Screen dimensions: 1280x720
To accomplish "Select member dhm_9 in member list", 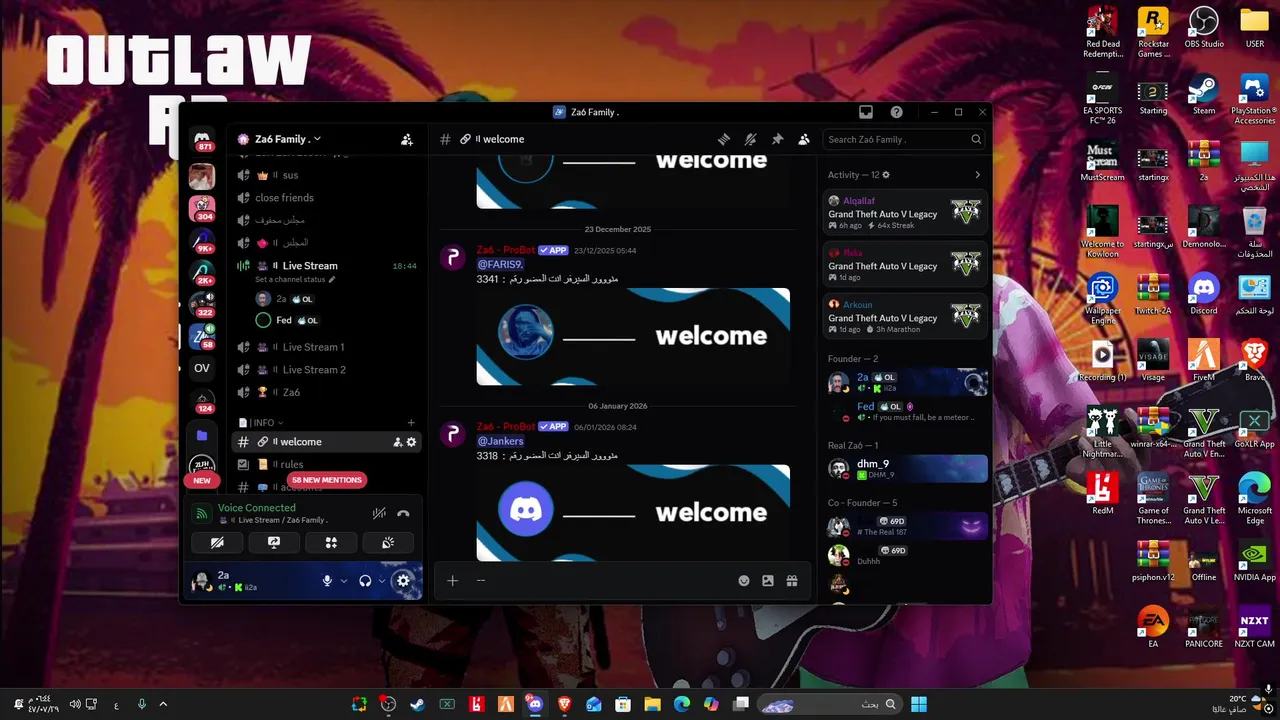I will (905, 468).
